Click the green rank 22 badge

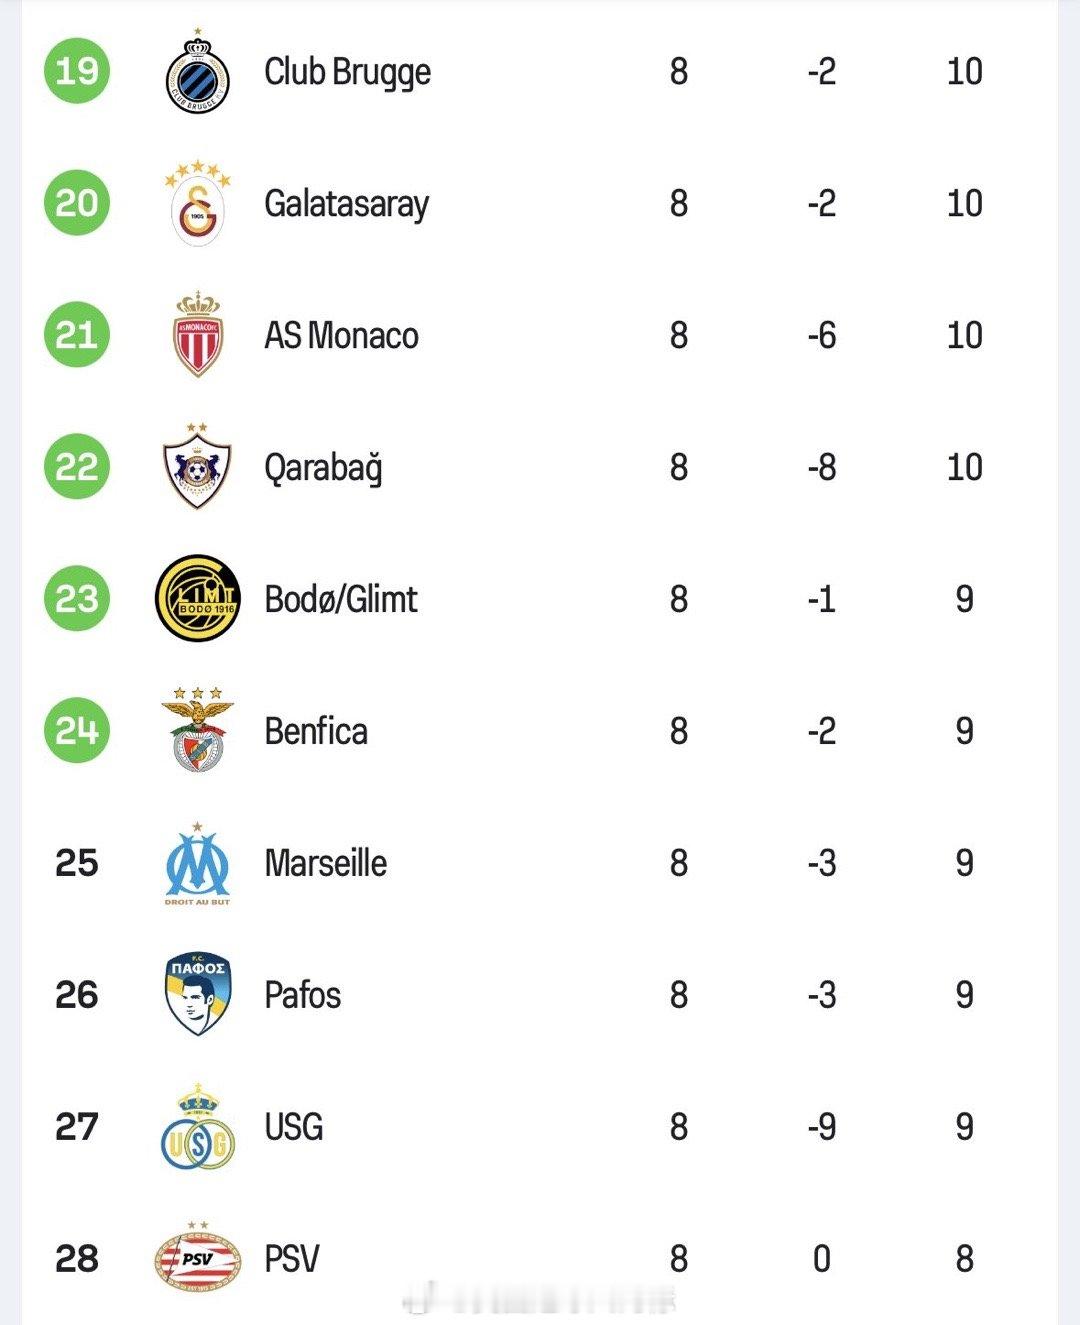click(77, 467)
